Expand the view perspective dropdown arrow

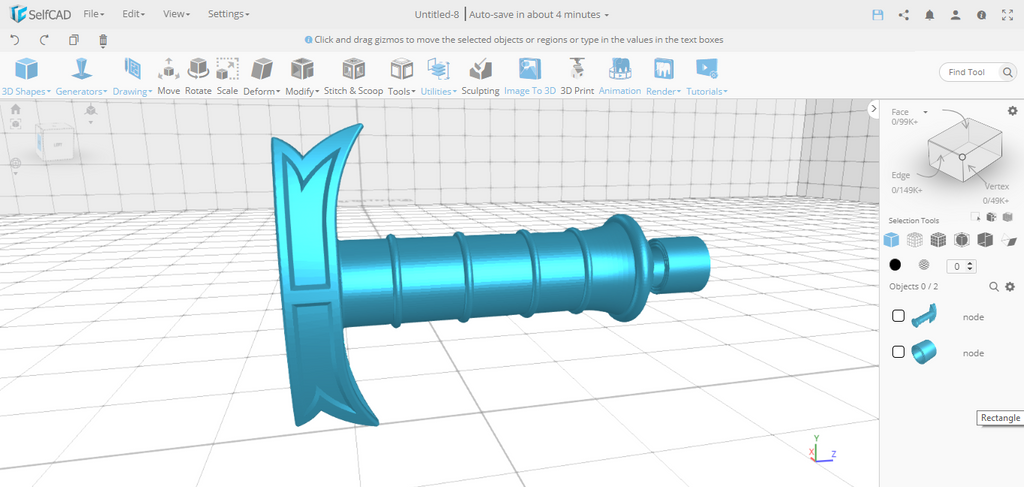click(x=91, y=122)
